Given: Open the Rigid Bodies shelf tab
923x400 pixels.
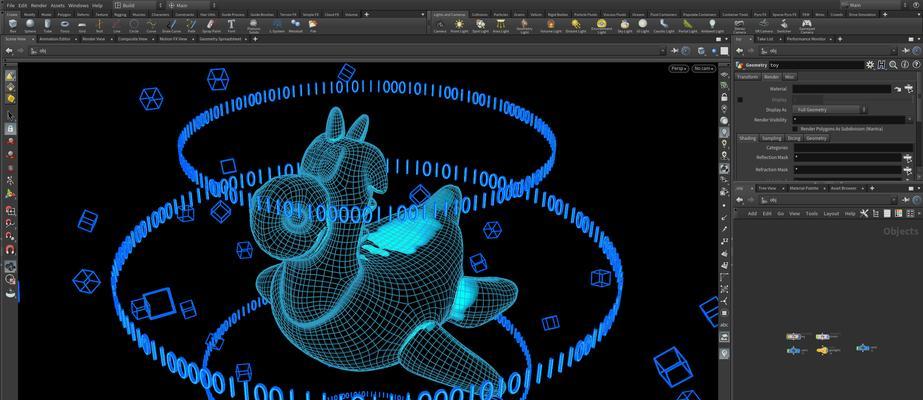Looking at the screenshot, I should [557, 14].
